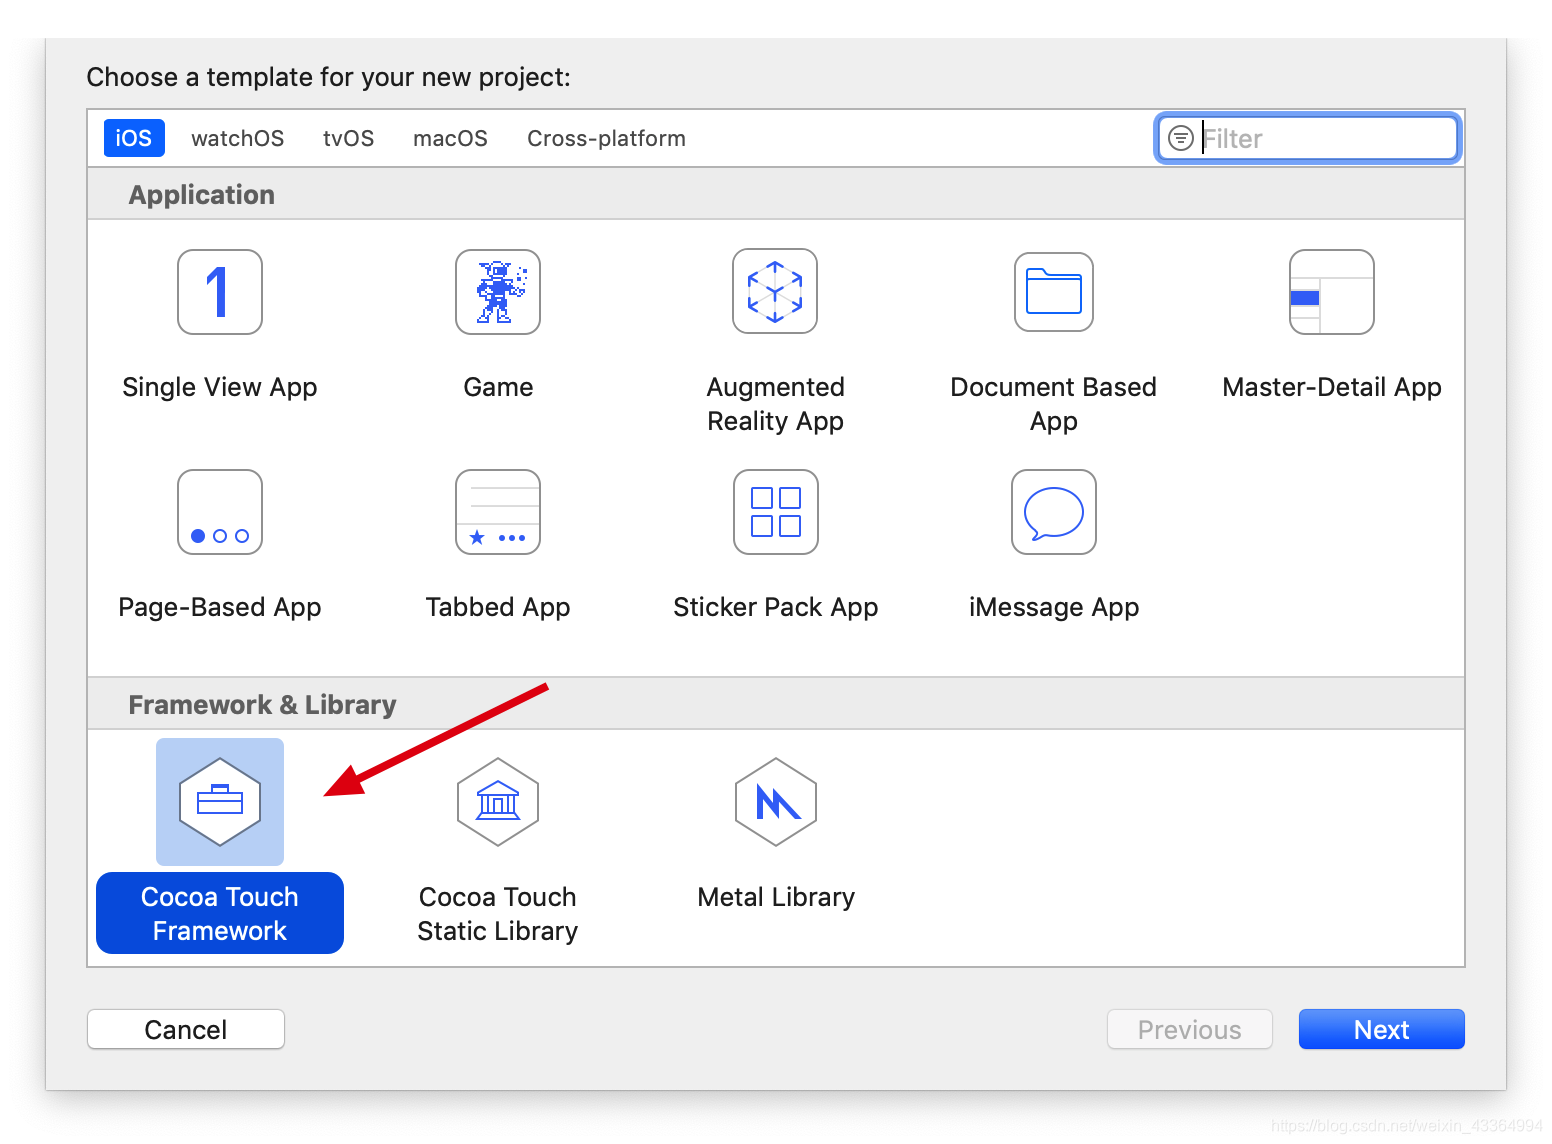Image resolution: width=1552 pixels, height=1144 pixels.
Task: Switch to the macOS platform tab
Action: [x=450, y=138]
